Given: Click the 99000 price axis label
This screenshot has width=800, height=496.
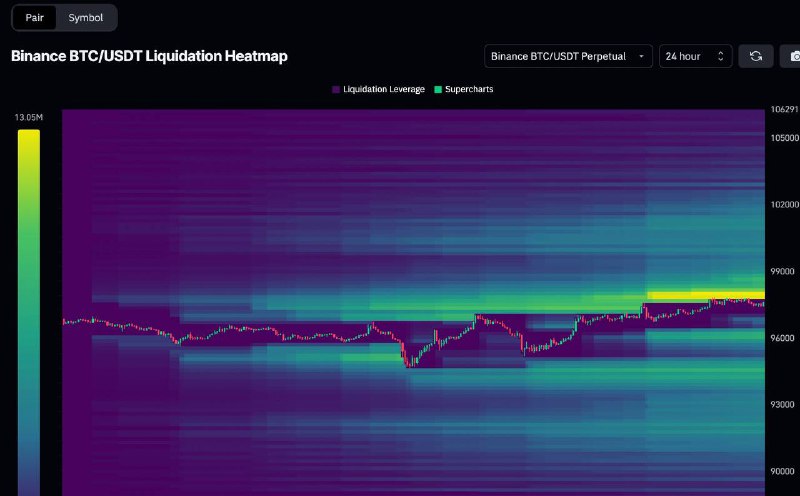Looking at the screenshot, I should click(782, 271).
